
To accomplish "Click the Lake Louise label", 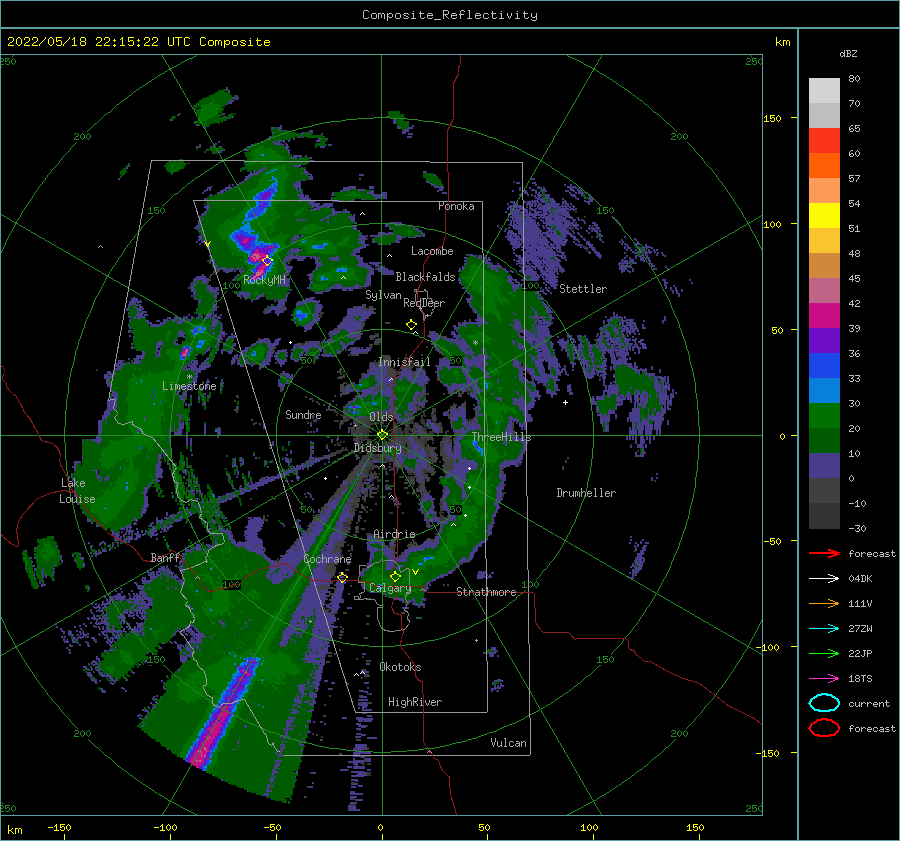I will click(x=77, y=491).
